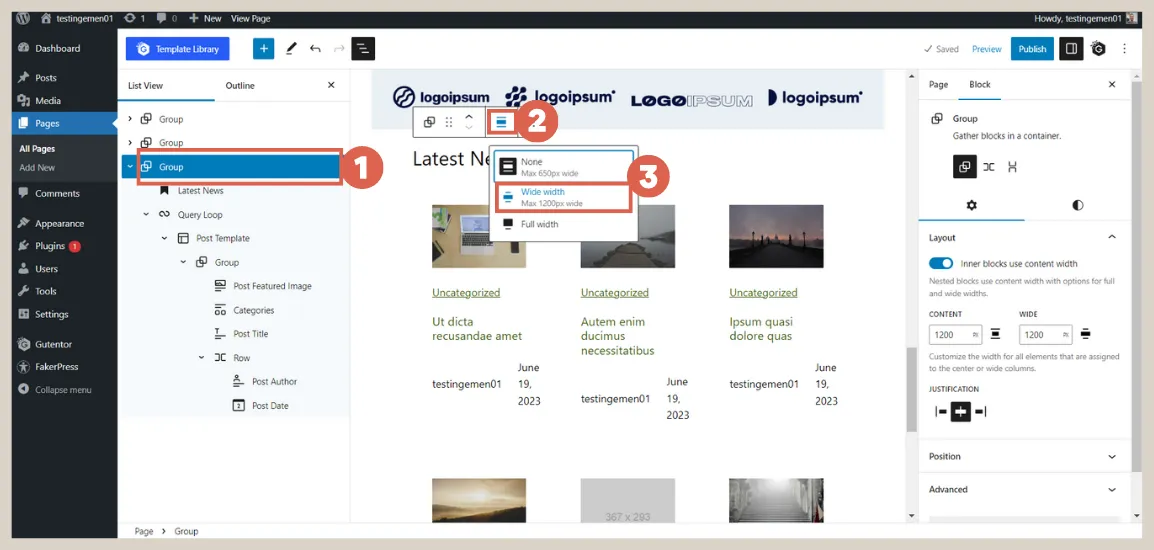The width and height of the screenshot is (1154, 550).
Task: Expand the first Group in List View
Action: 130,119
